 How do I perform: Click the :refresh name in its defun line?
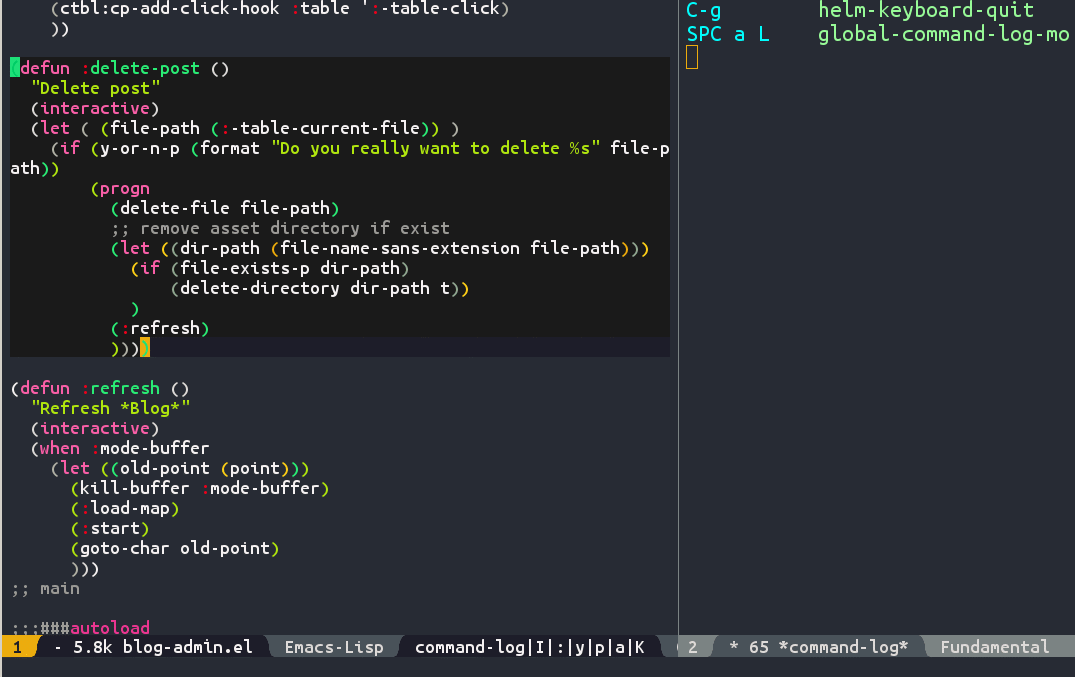[121, 388]
